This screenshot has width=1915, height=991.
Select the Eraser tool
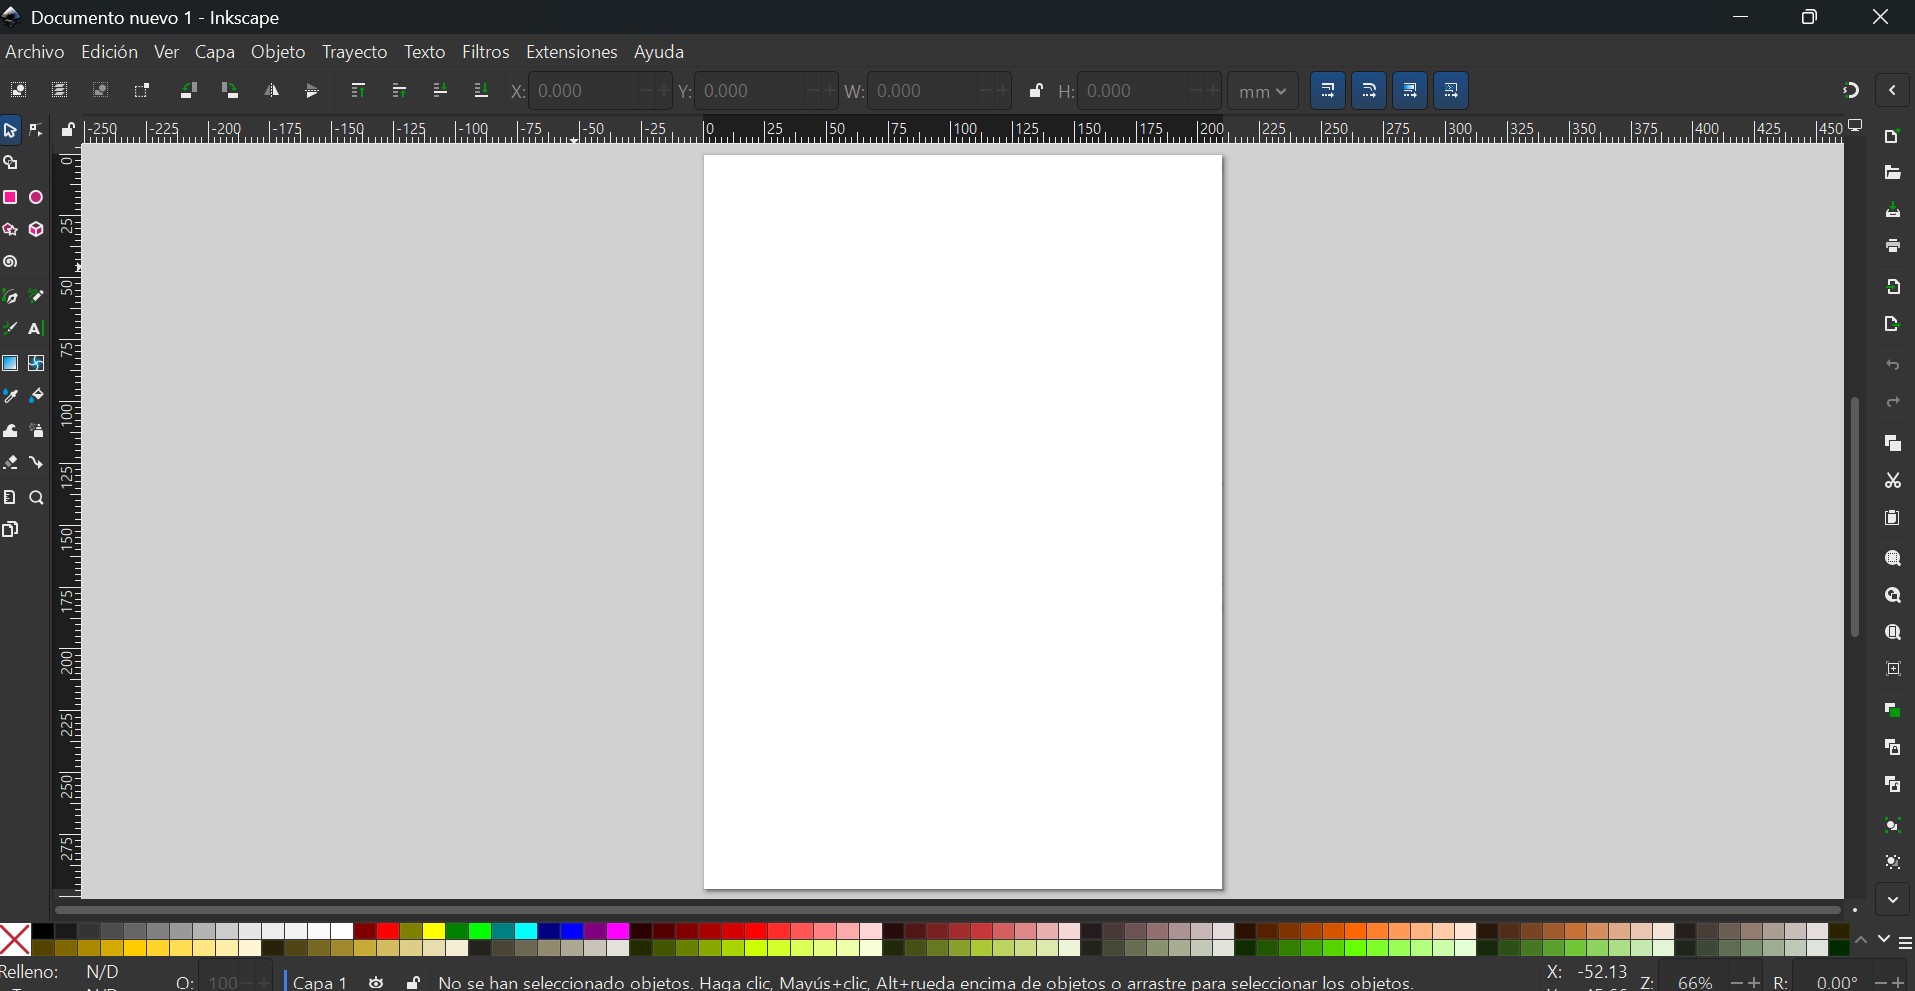click(11, 463)
